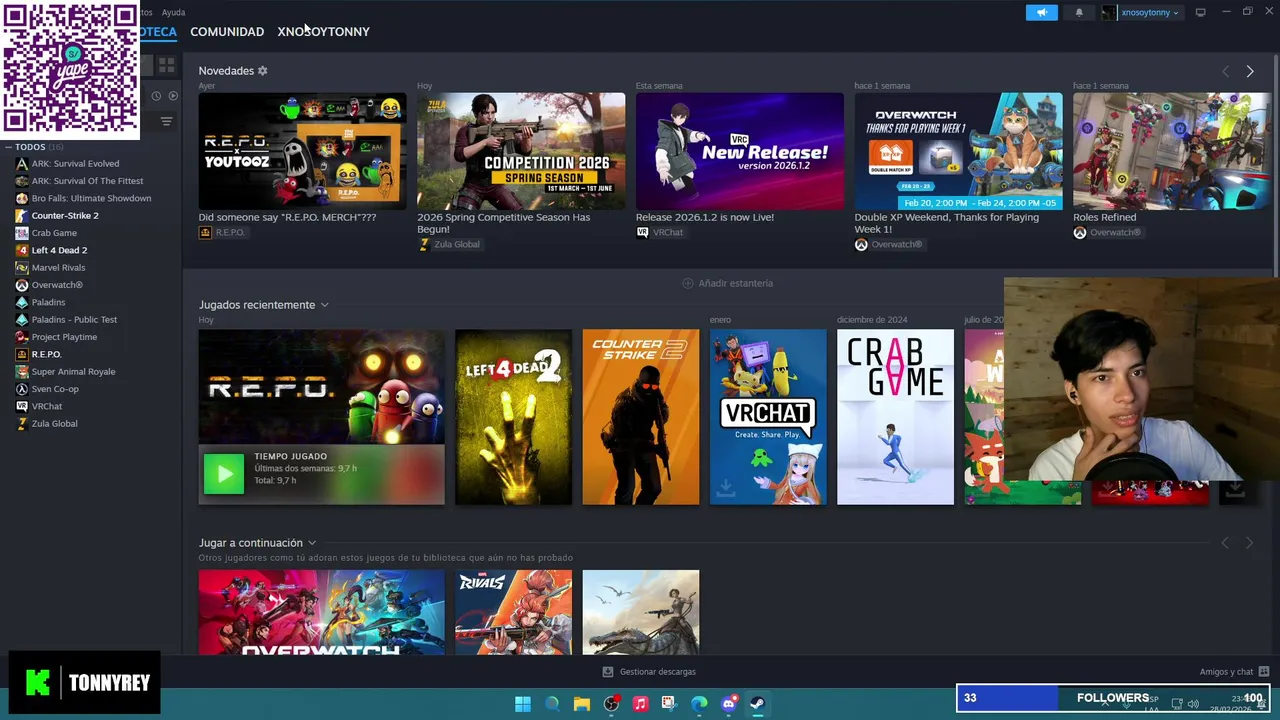Screen dimensions: 1280x720
Task: Select Project Playtime in the game list
Action: coord(64,337)
